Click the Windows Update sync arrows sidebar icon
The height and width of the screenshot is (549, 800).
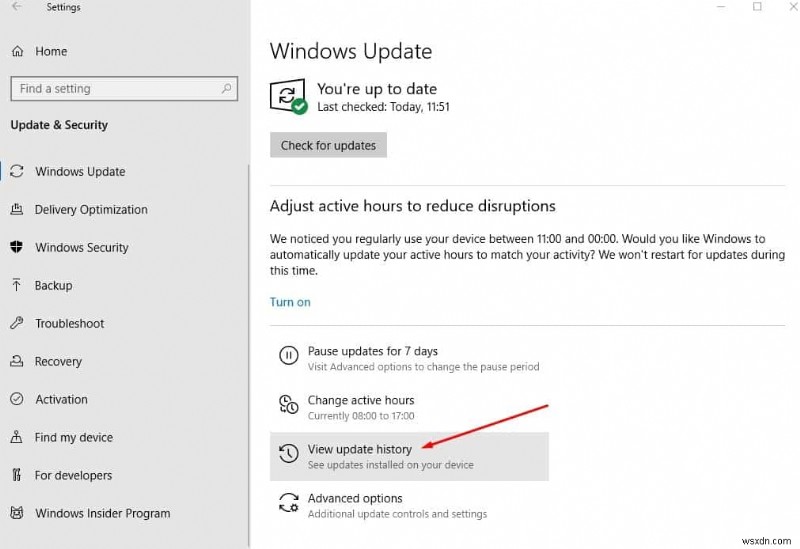17,171
